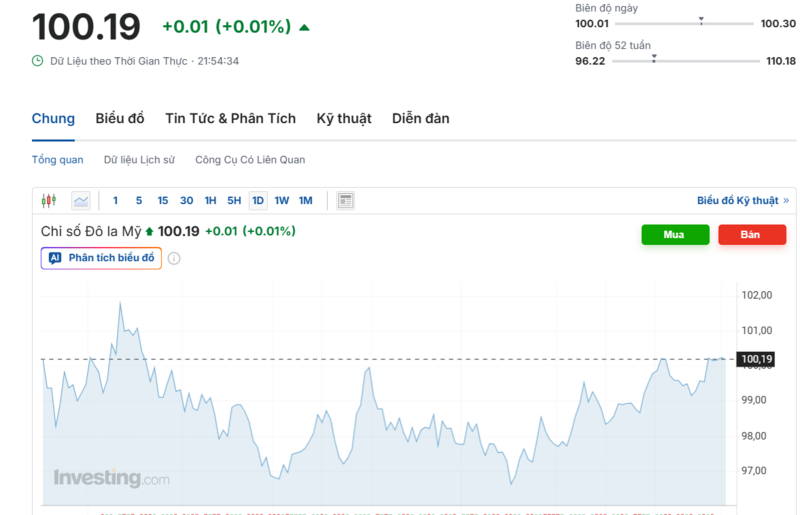The height and width of the screenshot is (515, 800).
Task: Set chart interval to 5H
Action: 234,200
